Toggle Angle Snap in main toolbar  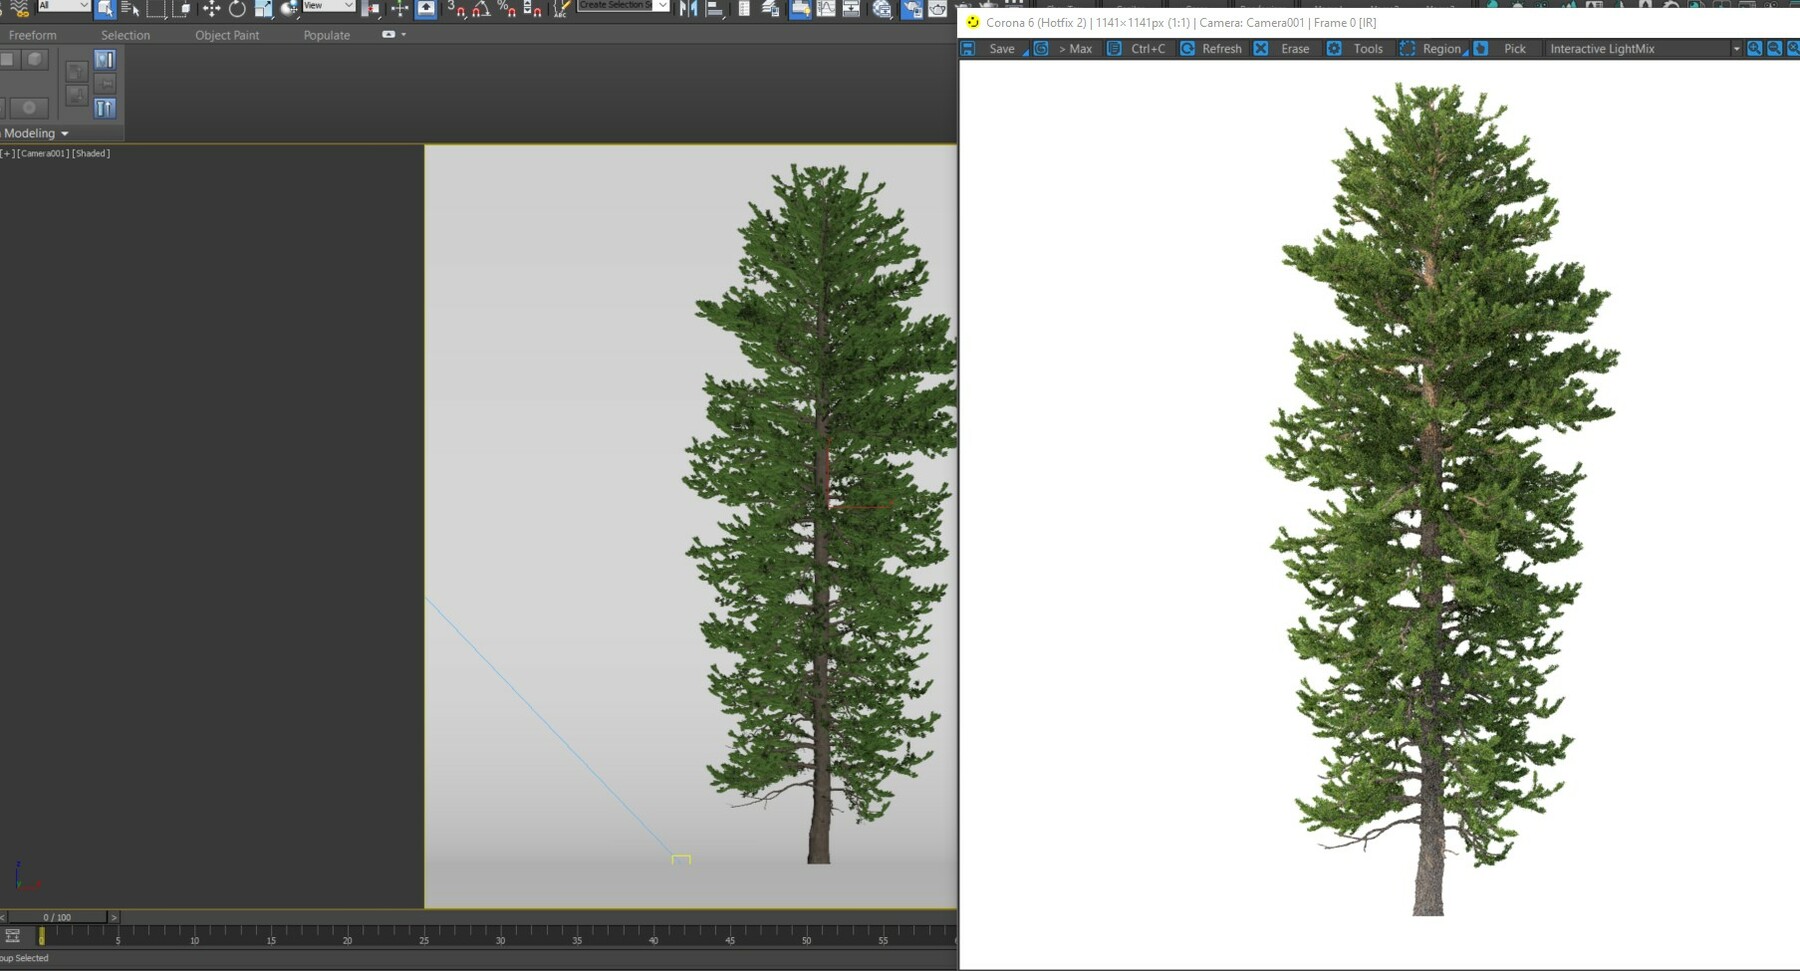(x=482, y=9)
